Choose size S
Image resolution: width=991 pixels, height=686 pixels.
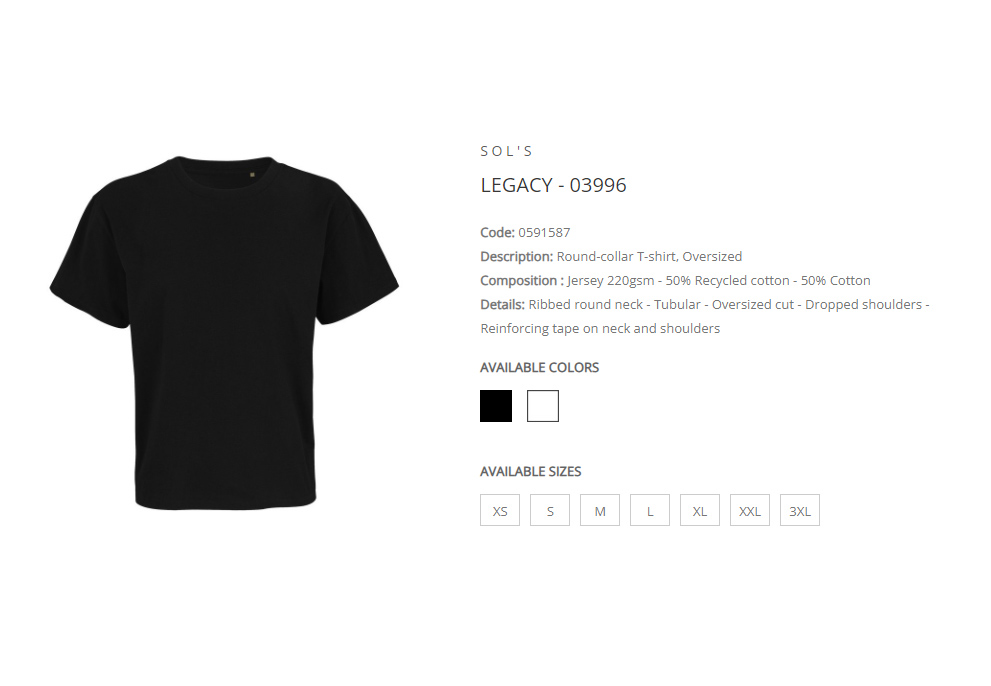point(550,510)
